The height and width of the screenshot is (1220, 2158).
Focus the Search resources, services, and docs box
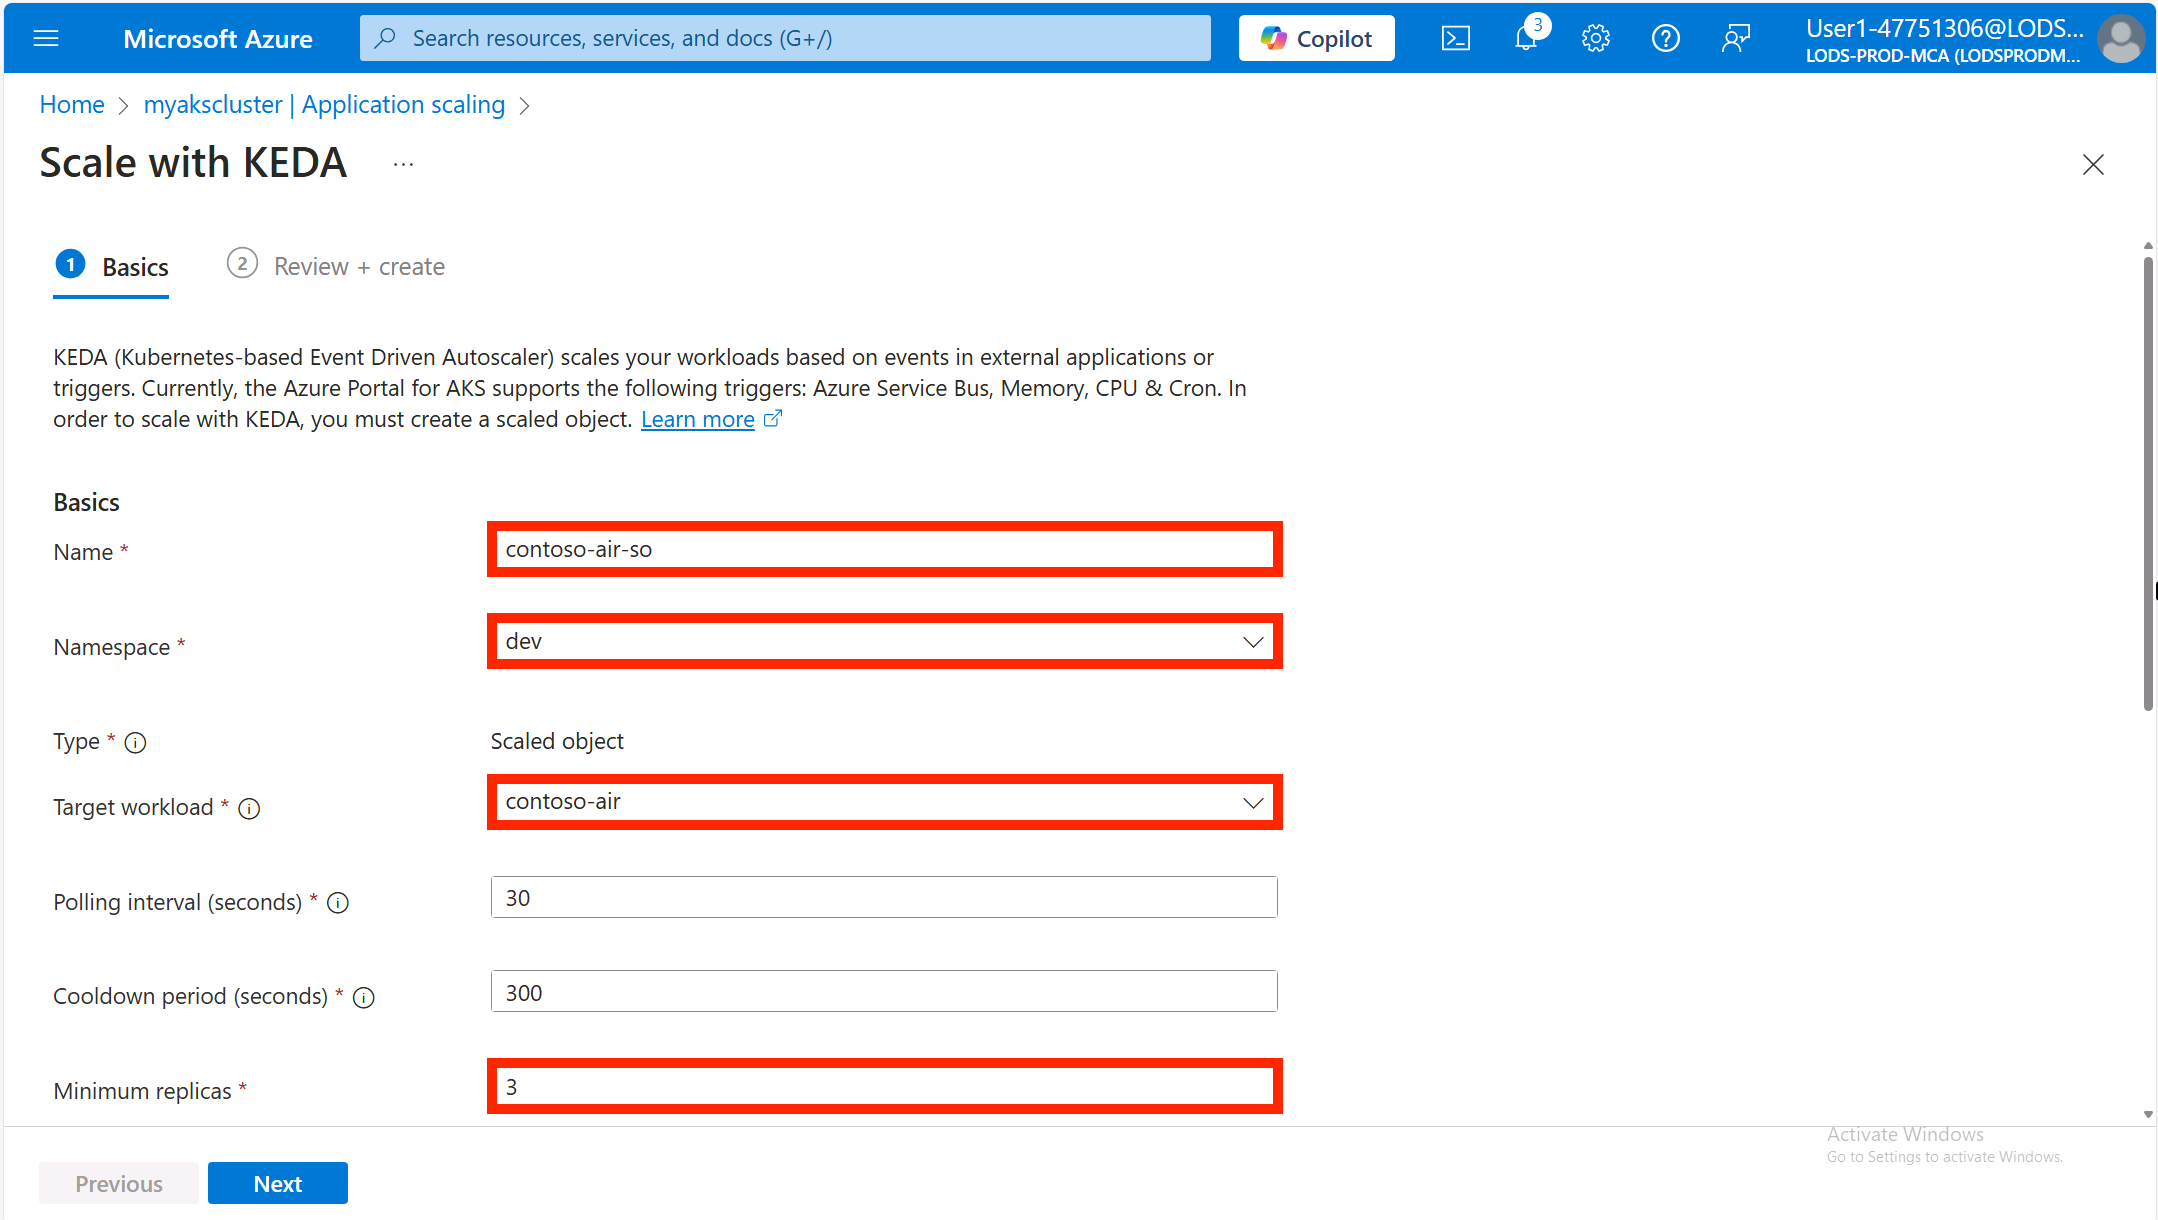(x=785, y=38)
